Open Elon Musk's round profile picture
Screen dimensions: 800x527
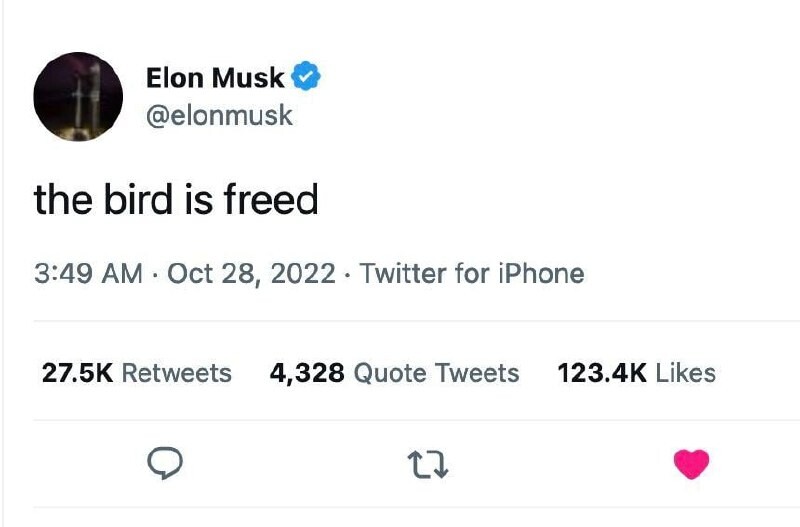tap(78, 96)
